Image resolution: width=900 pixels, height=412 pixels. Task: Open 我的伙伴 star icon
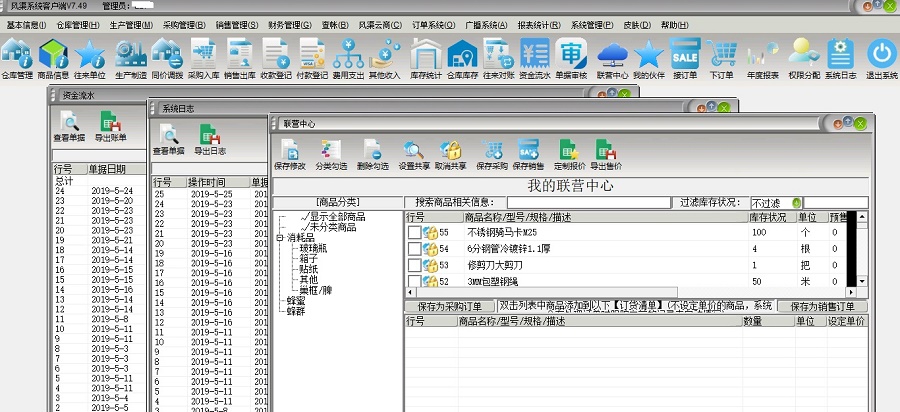click(x=649, y=59)
